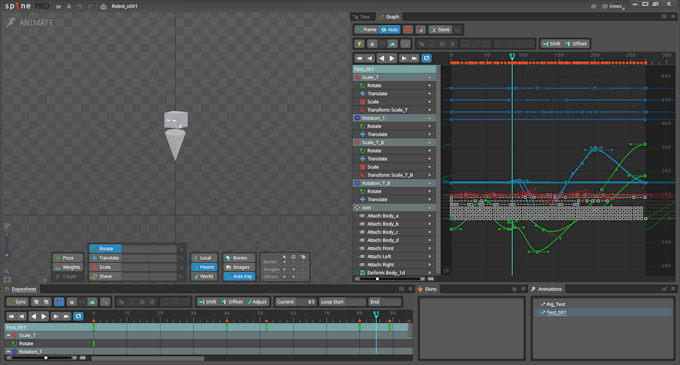This screenshot has width=680, height=365.
Task: Select the Rotation_T_B bone row in Graph list
Action: 394,183
